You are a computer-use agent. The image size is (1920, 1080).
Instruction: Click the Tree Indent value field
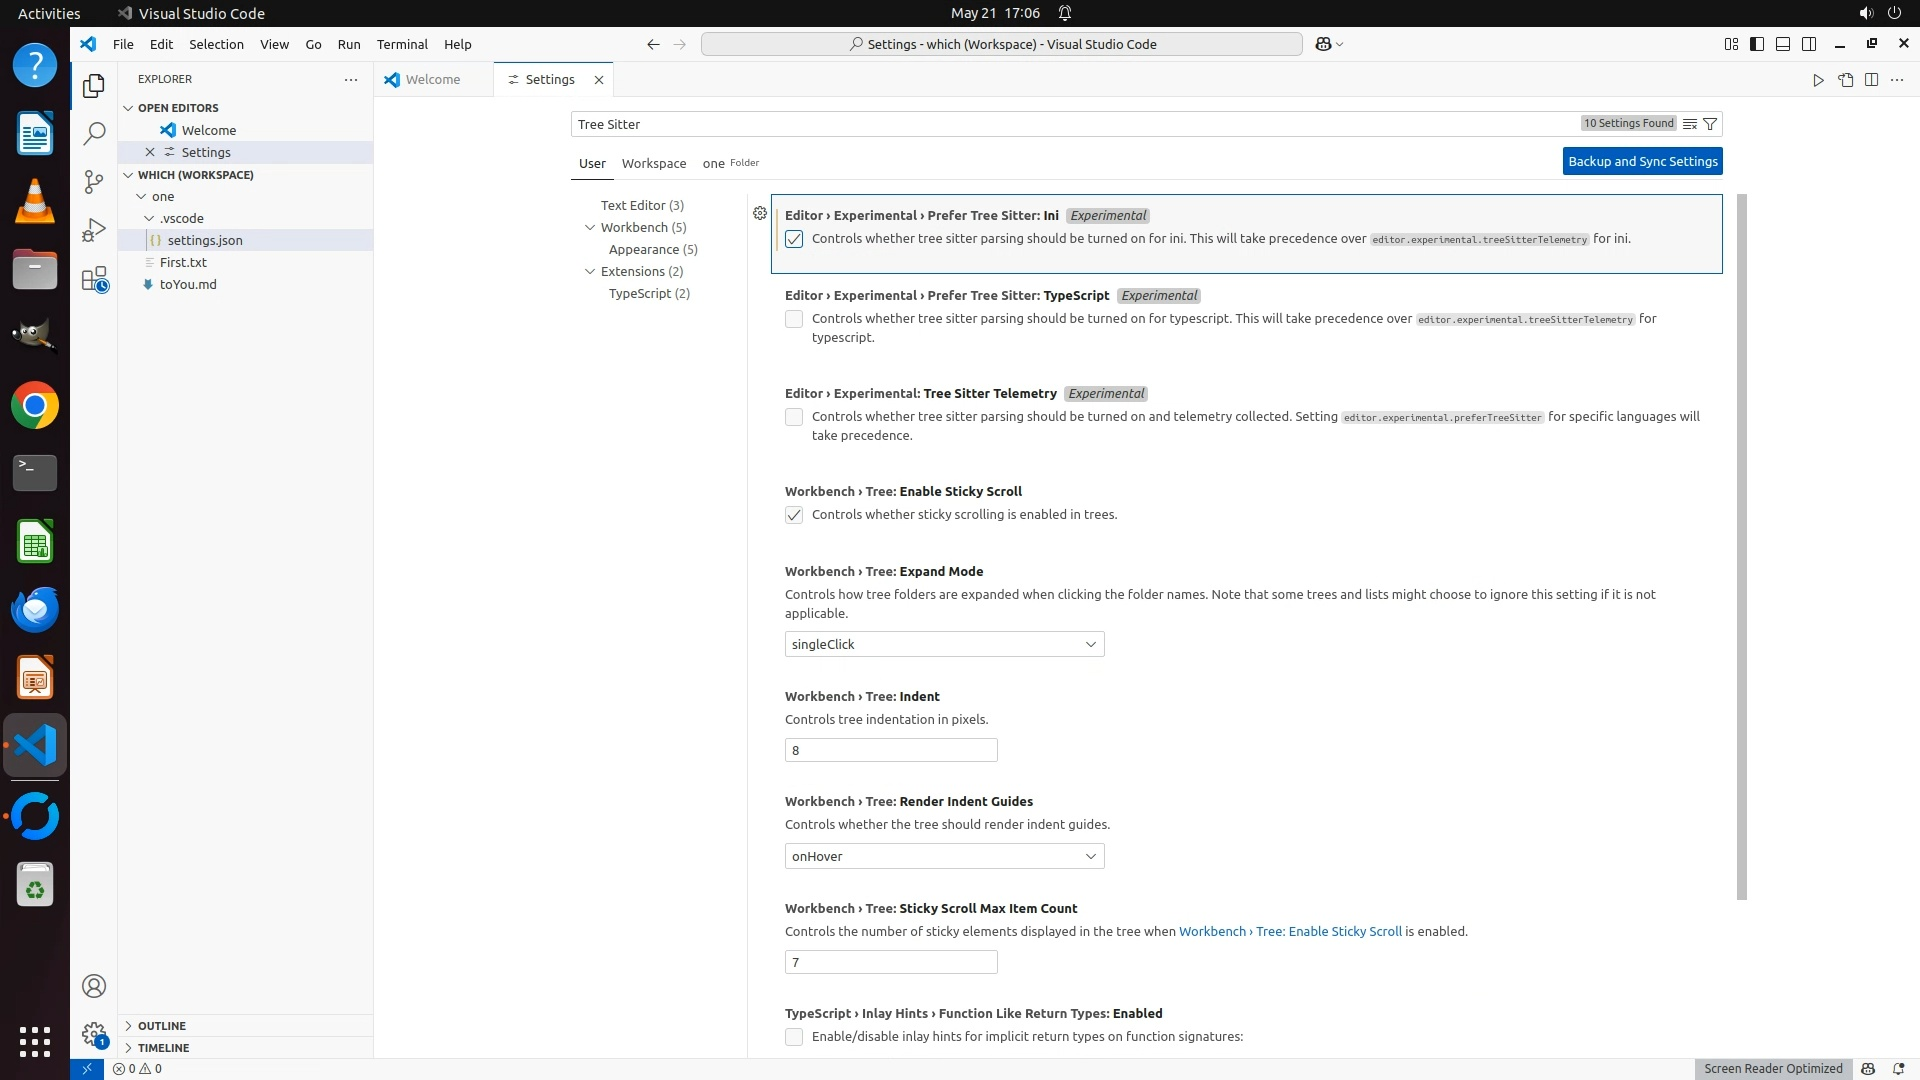coord(890,750)
